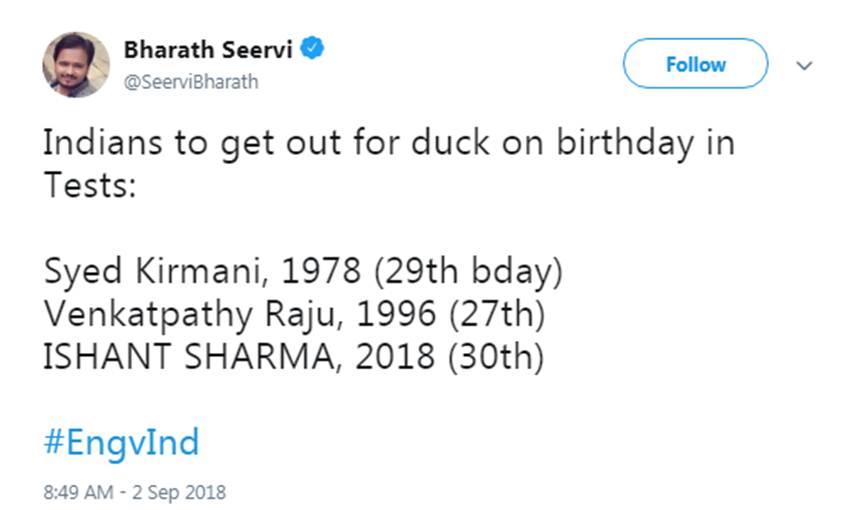Click the year 2018 after ISHANT SHARMA
This screenshot has width=850, height=510.
(x=404, y=357)
